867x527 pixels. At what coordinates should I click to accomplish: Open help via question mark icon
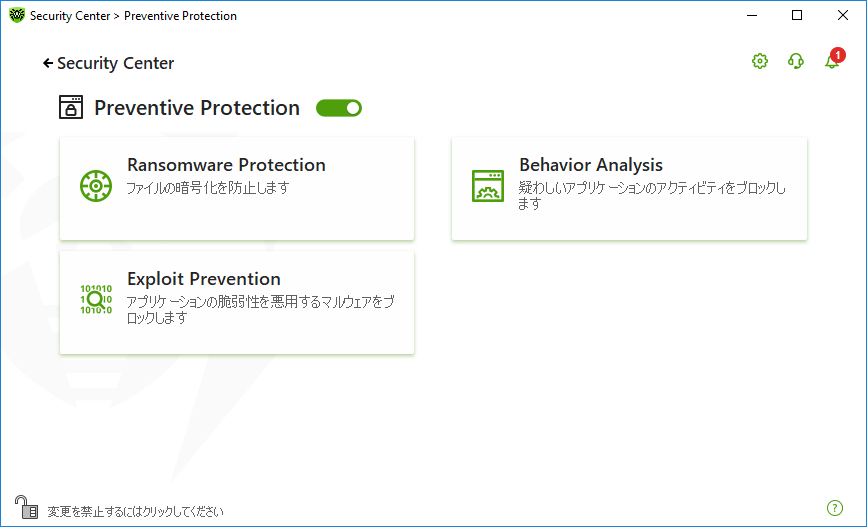[834, 508]
